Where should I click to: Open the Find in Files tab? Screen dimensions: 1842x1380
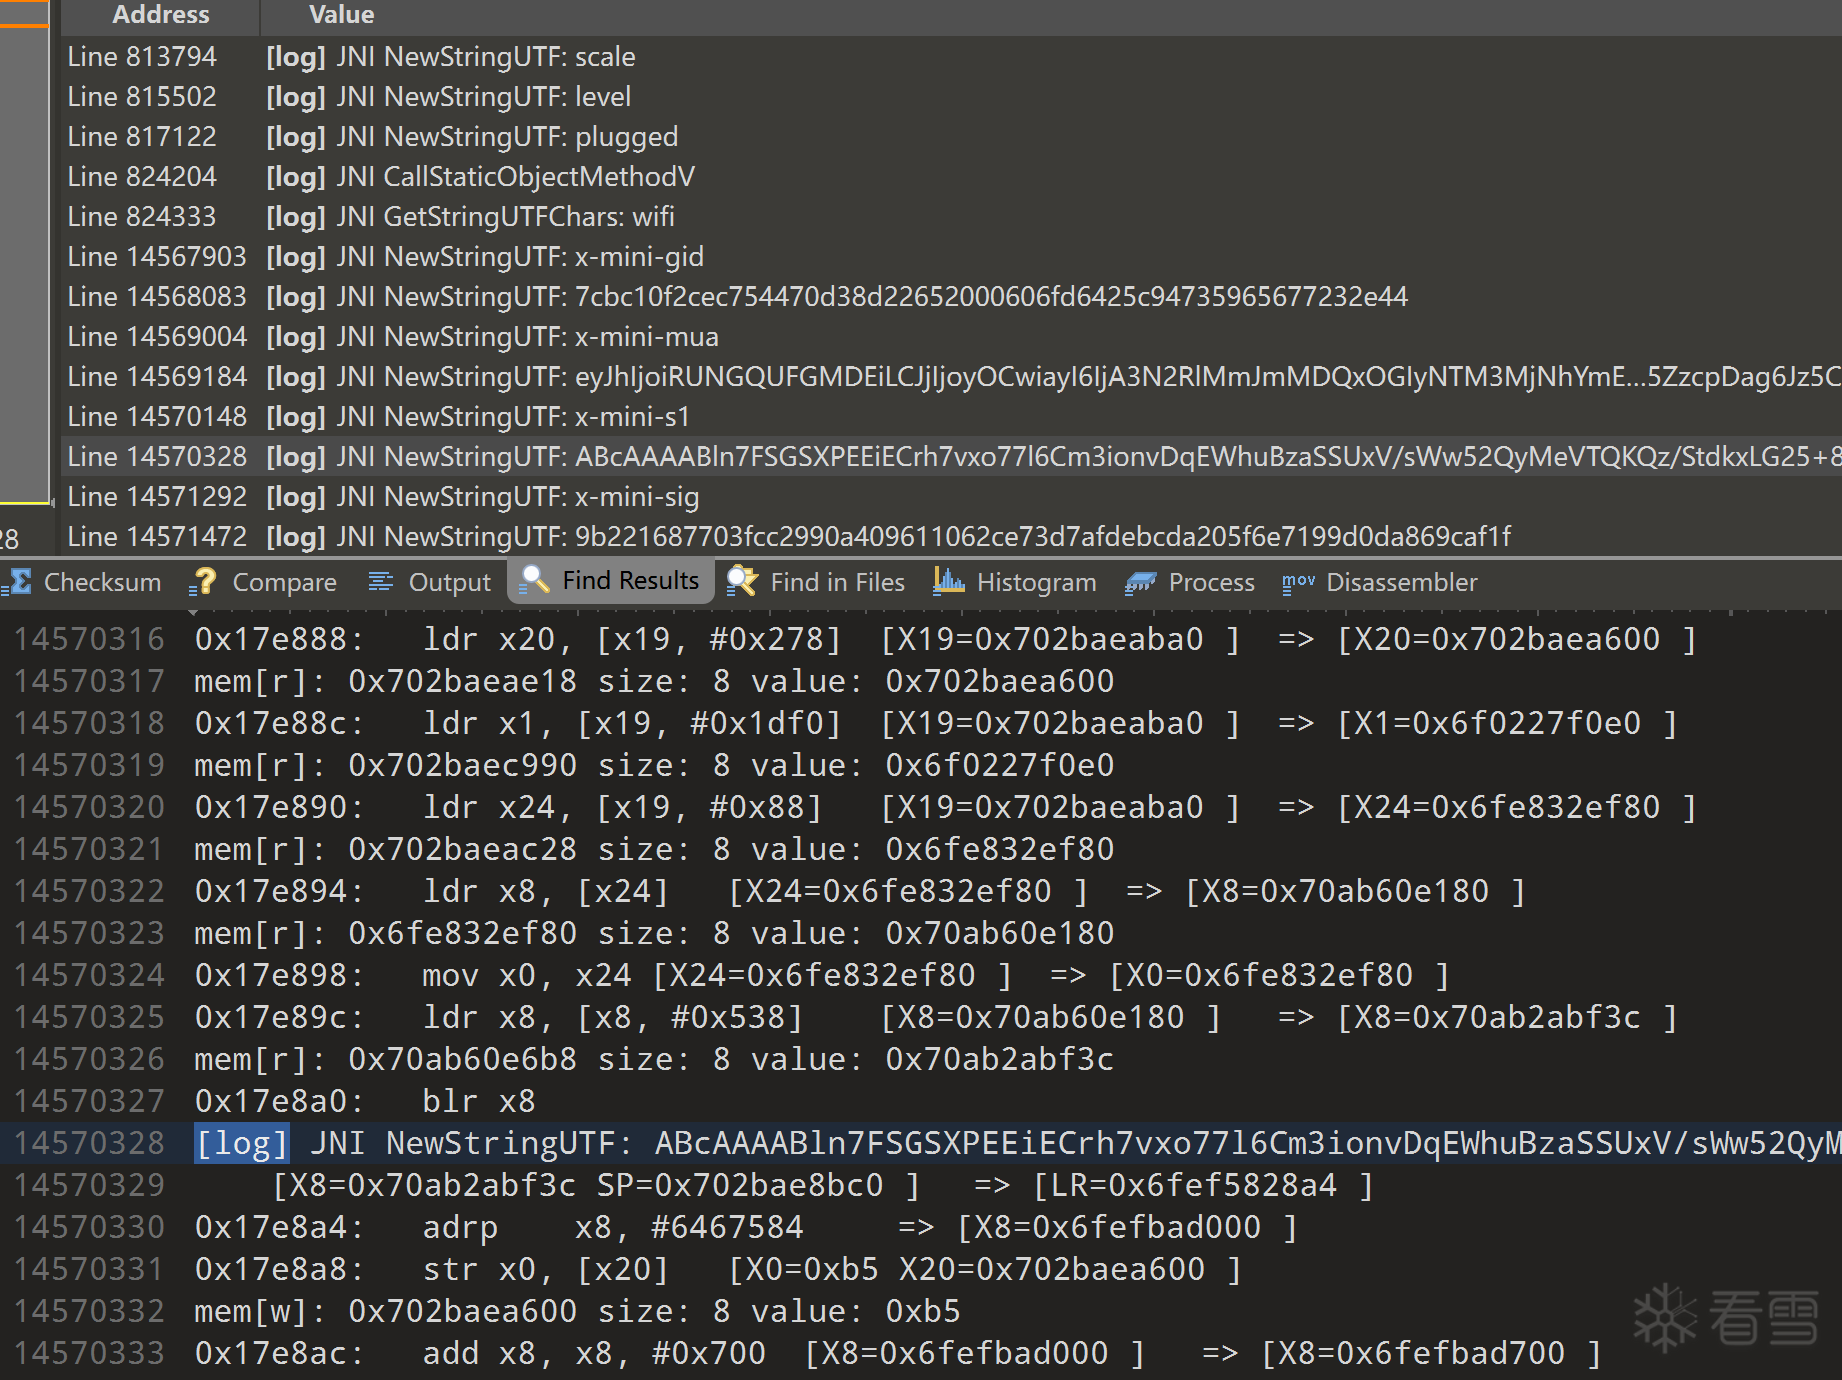(816, 582)
